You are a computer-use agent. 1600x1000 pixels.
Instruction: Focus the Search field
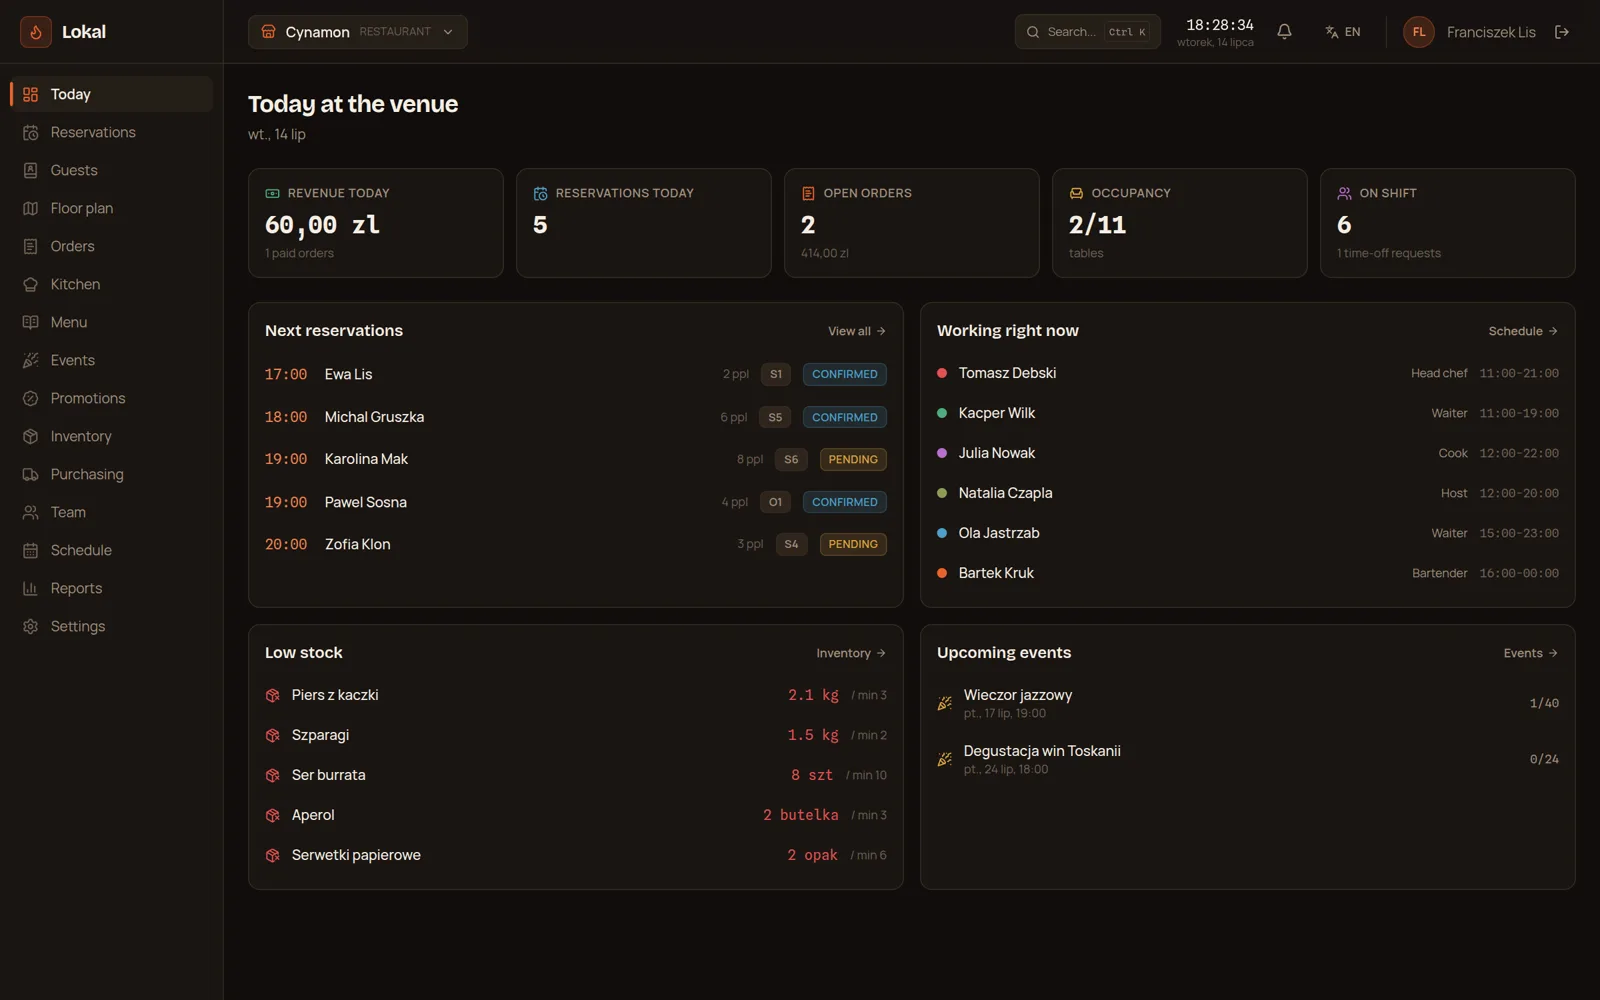1088,32
